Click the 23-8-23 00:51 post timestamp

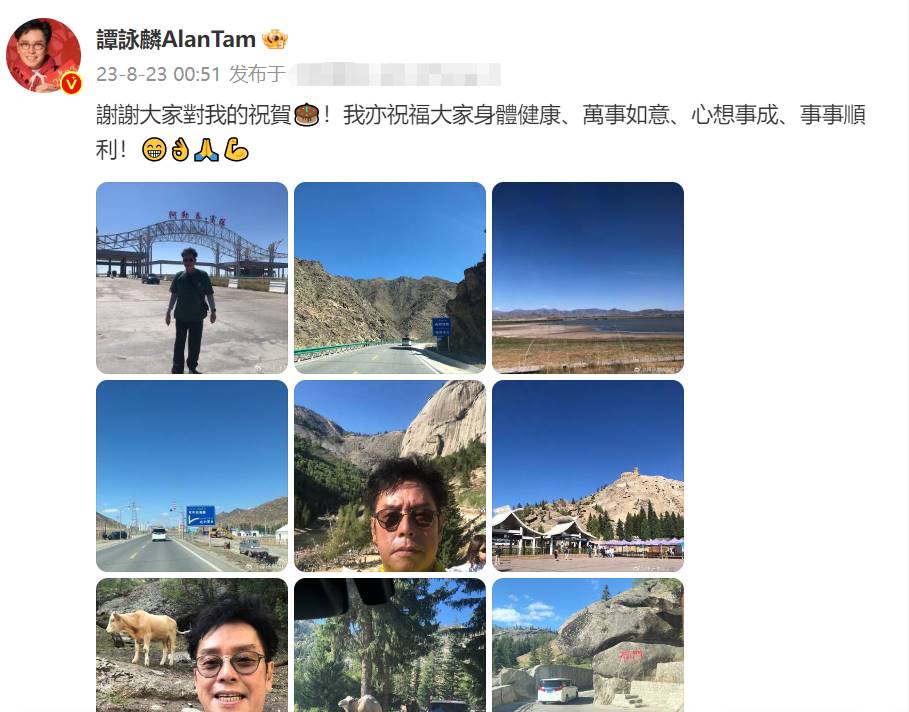pyautogui.click(x=158, y=74)
